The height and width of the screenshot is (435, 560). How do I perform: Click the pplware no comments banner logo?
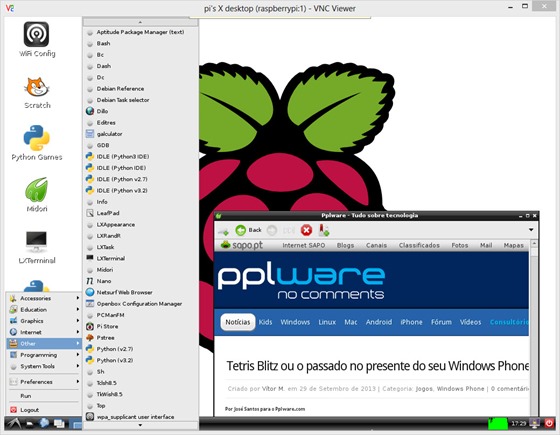click(x=301, y=282)
